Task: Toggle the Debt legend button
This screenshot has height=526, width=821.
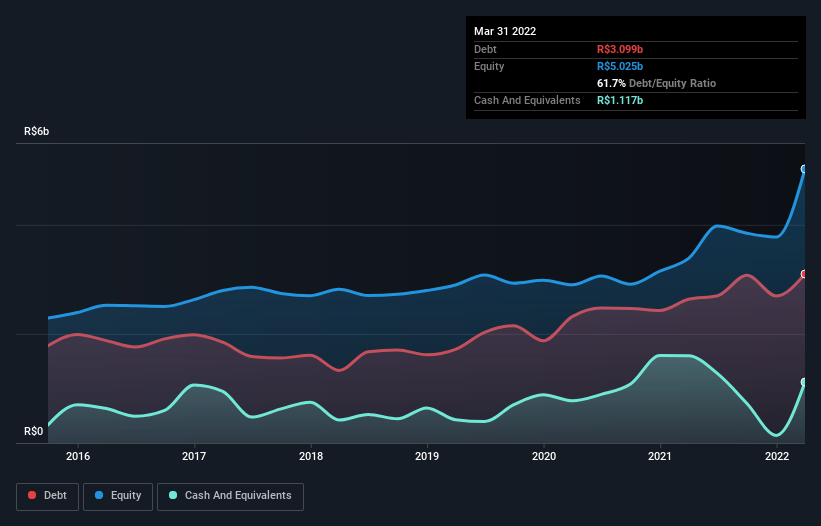Action: pyautogui.click(x=48, y=496)
